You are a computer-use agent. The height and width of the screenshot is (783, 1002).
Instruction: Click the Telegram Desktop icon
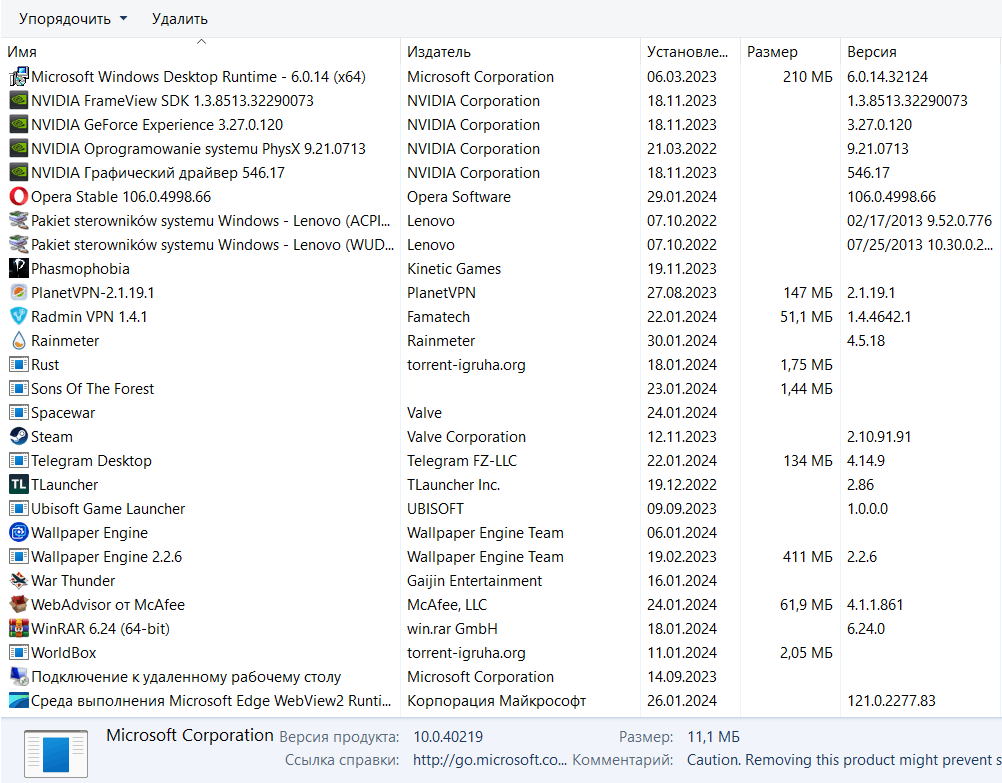click(x=19, y=460)
